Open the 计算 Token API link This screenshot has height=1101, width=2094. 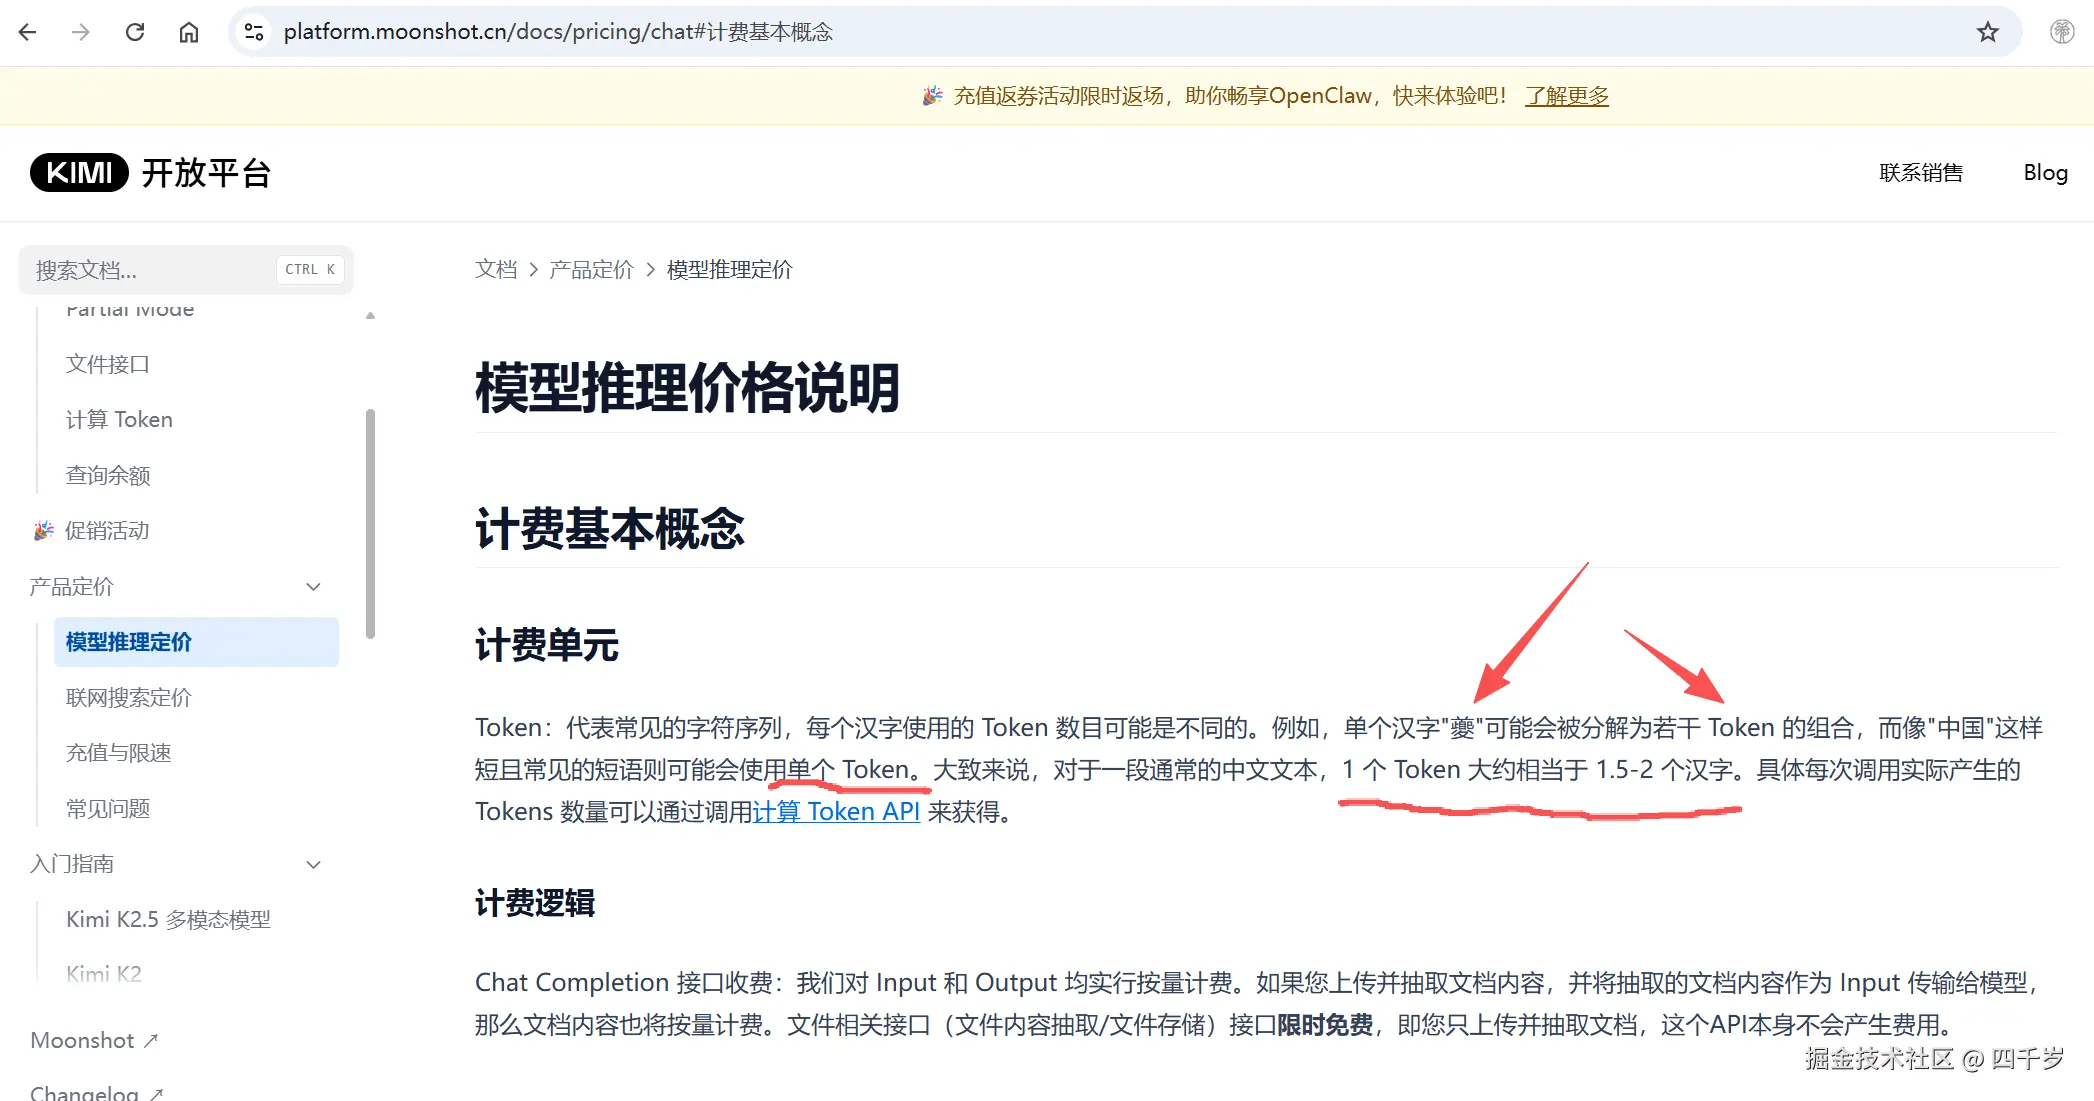coord(837,811)
